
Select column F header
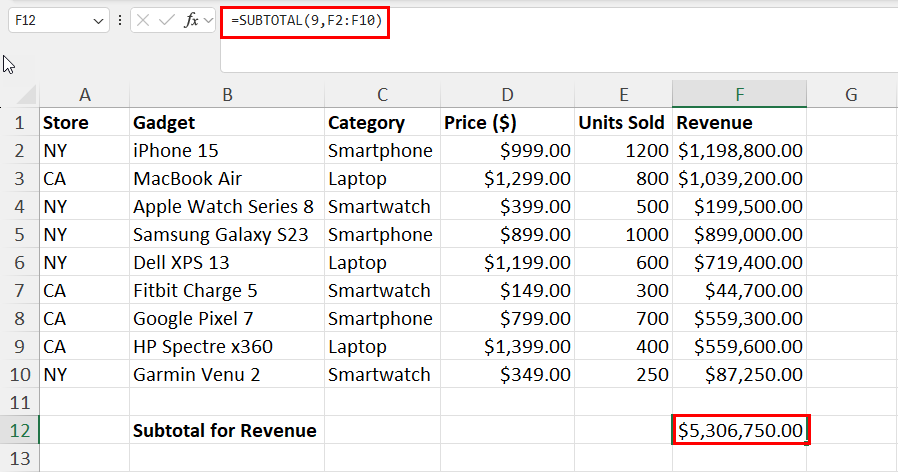pyautogui.click(x=739, y=95)
